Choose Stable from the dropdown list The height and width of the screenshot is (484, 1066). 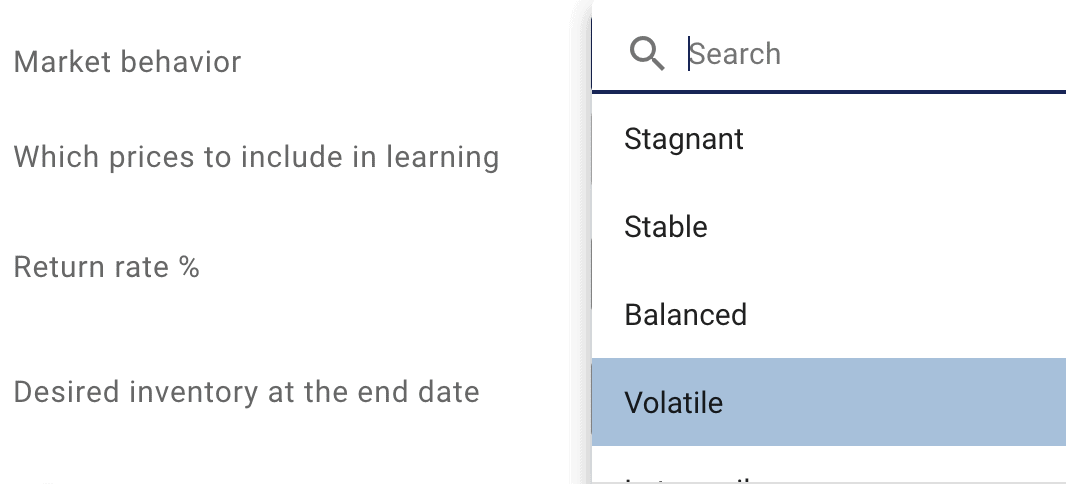coord(829,226)
